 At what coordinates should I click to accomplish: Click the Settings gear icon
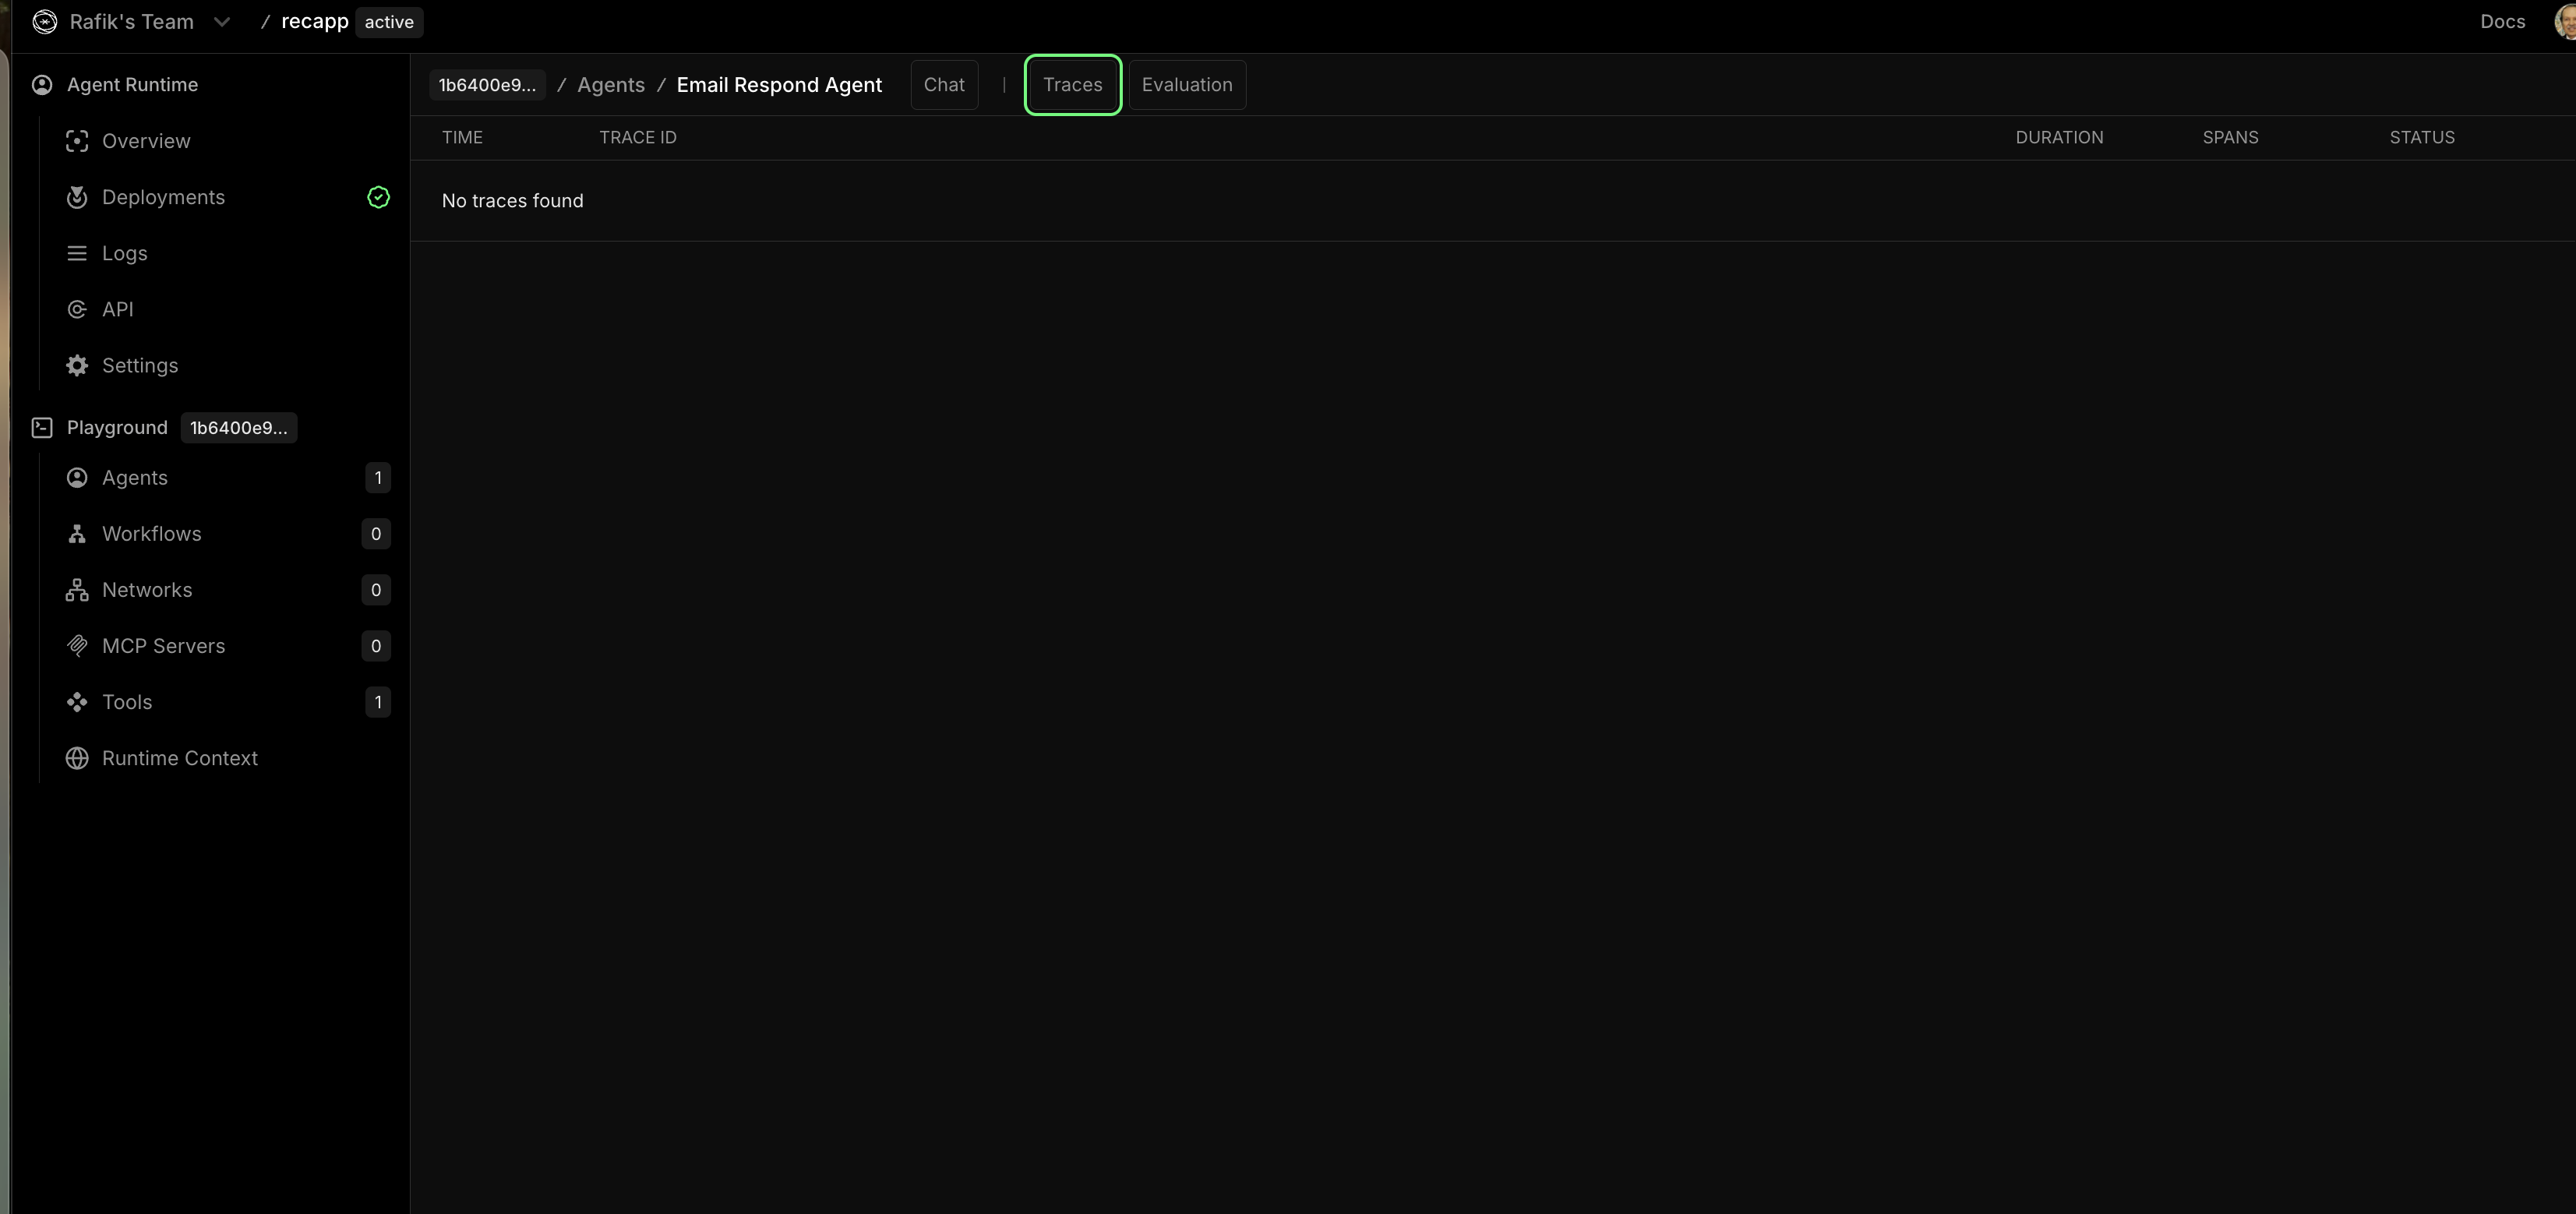pos(77,365)
